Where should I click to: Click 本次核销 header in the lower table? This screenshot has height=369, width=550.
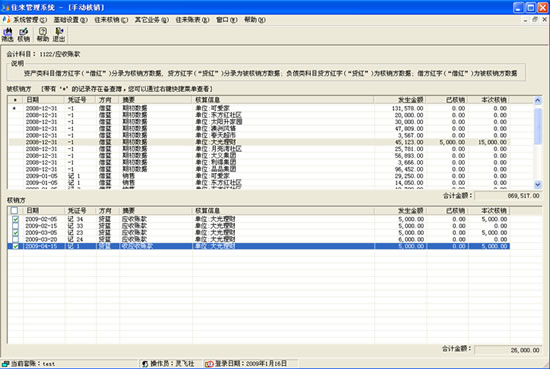[489, 211]
